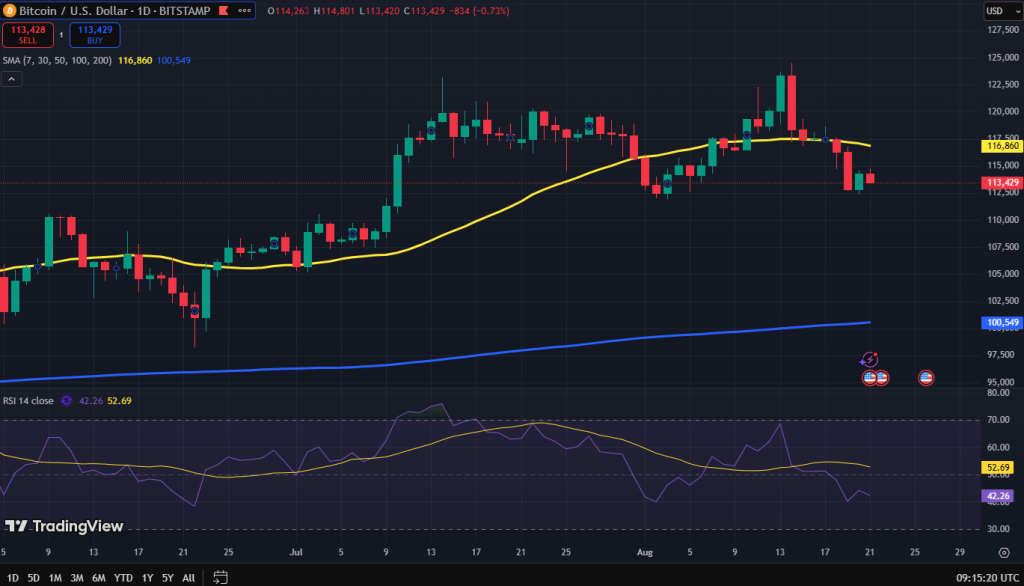Select the All time range
Viewport: 1024px width, 586px height.
(x=188, y=578)
